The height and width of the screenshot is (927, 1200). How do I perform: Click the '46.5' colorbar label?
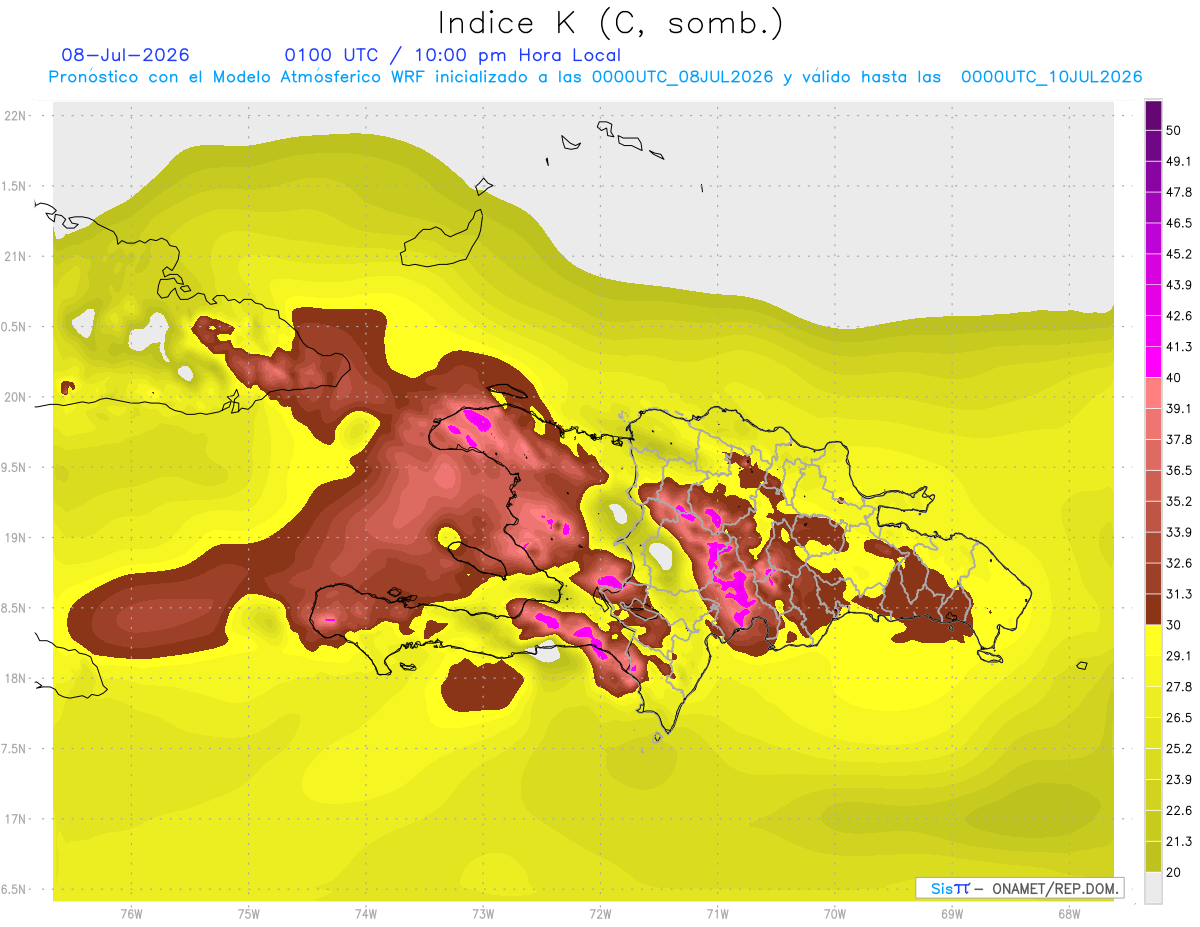tap(1179, 223)
